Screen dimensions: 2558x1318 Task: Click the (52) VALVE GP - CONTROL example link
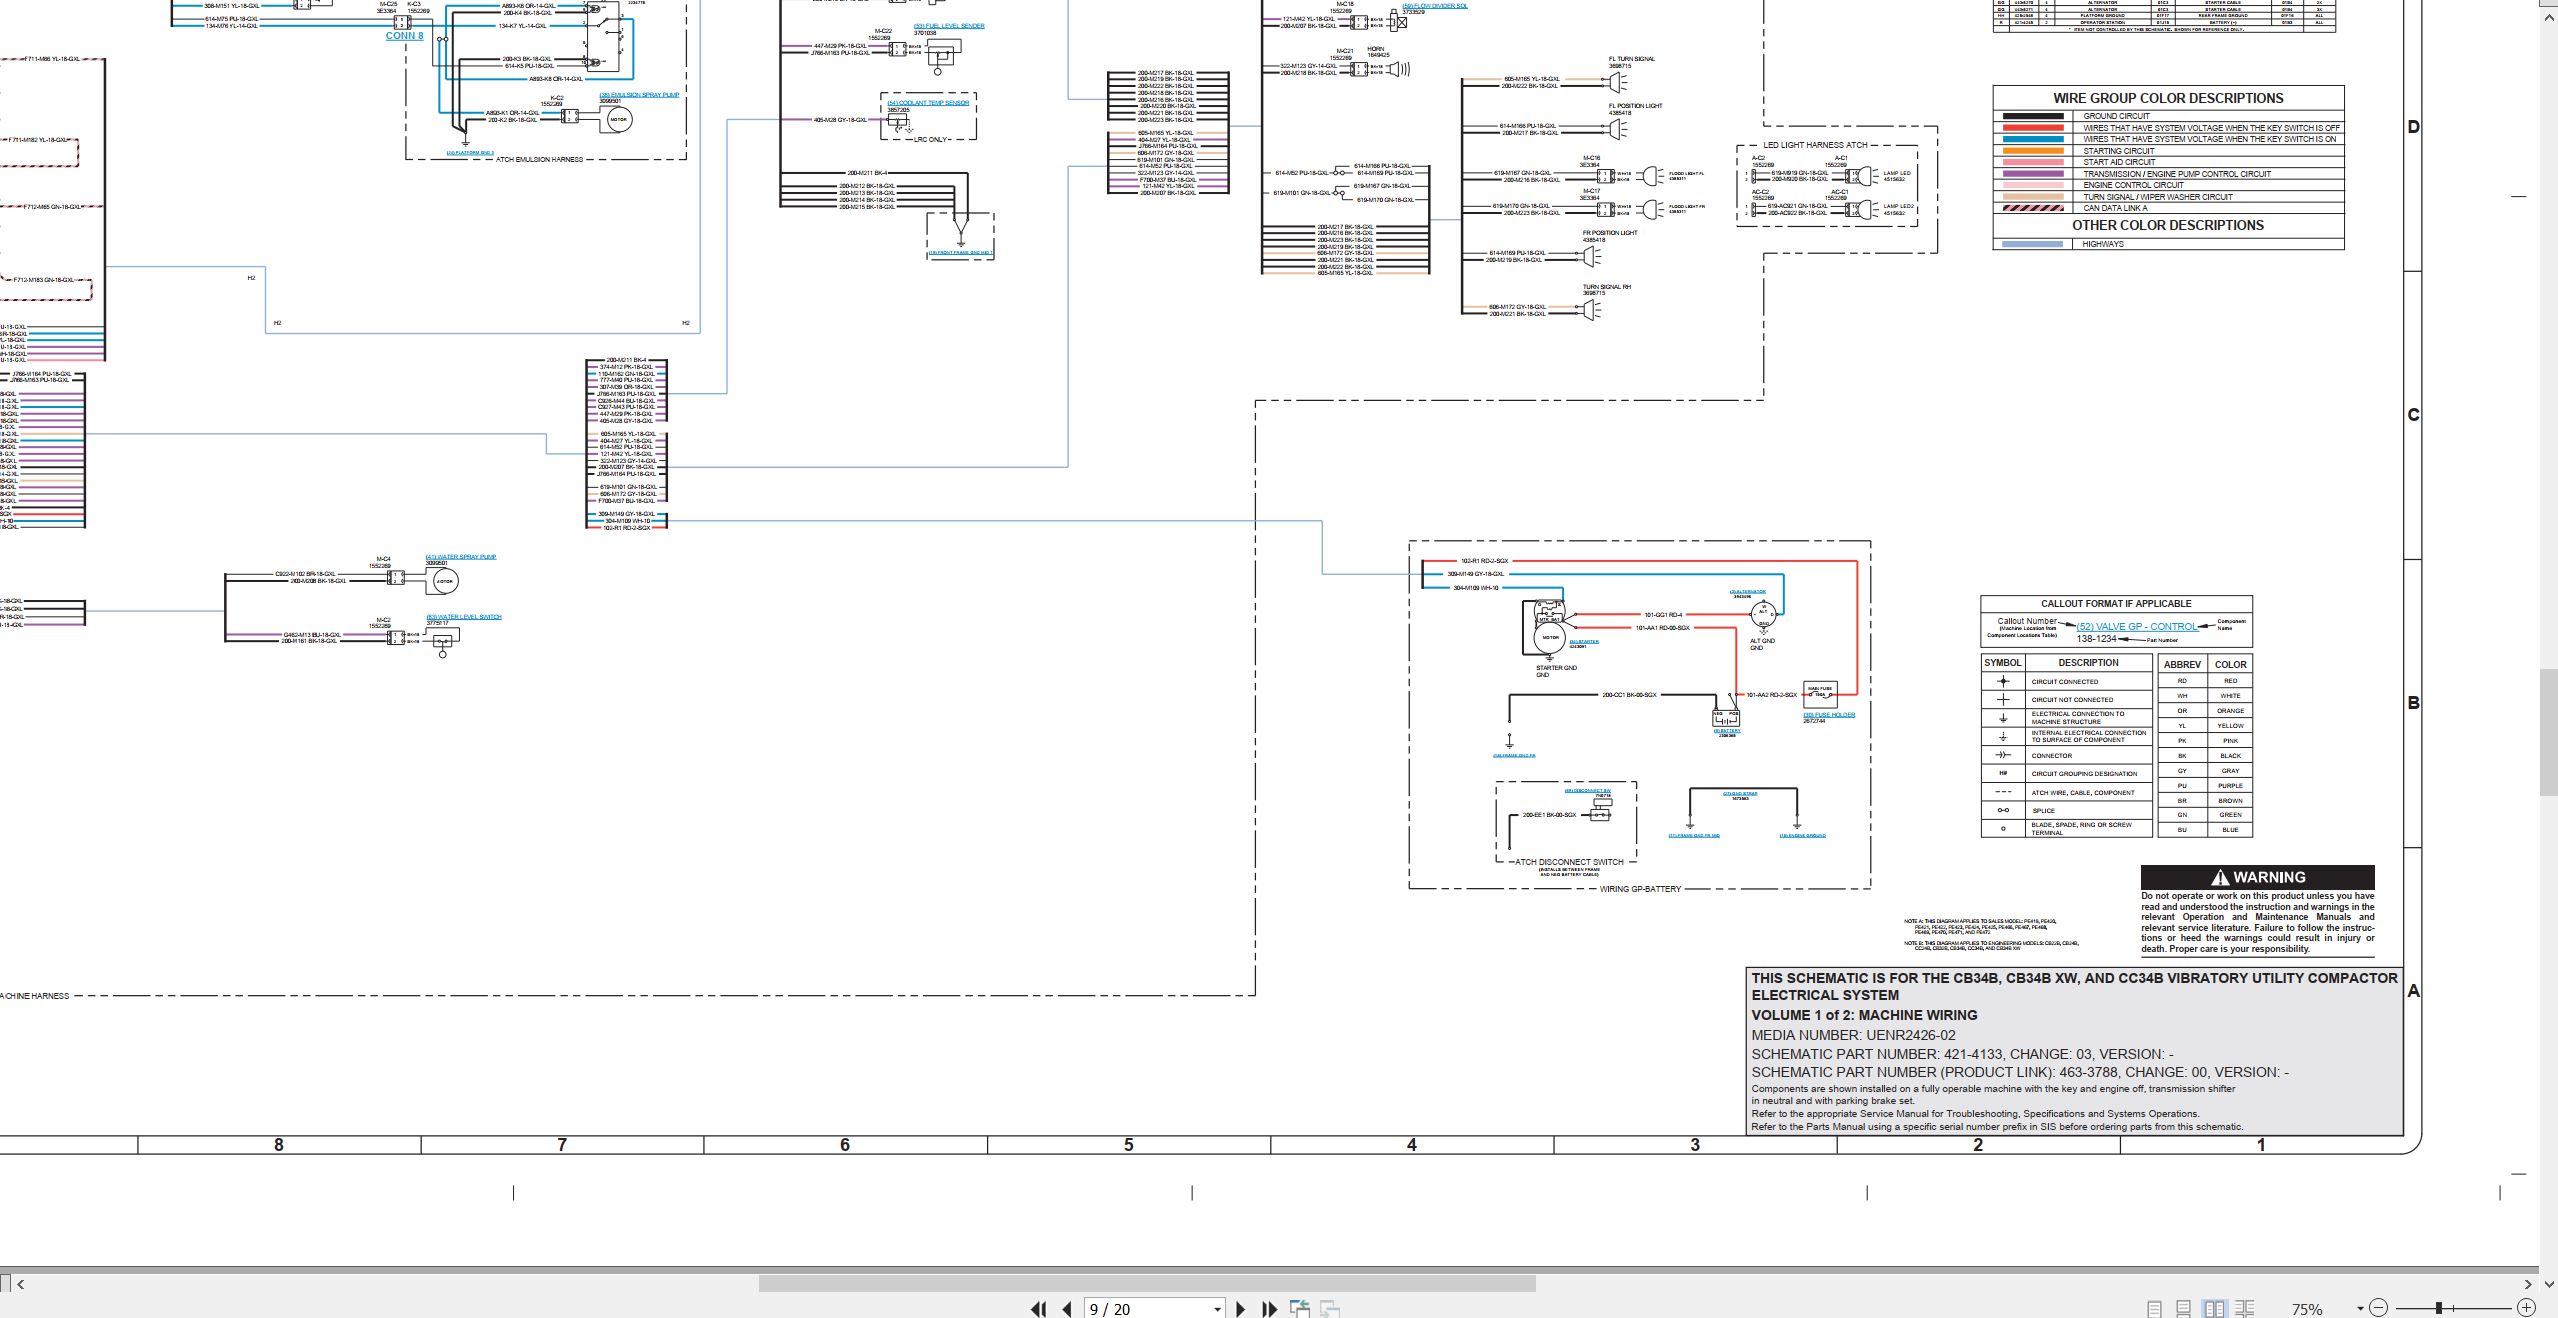(2137, 627)
